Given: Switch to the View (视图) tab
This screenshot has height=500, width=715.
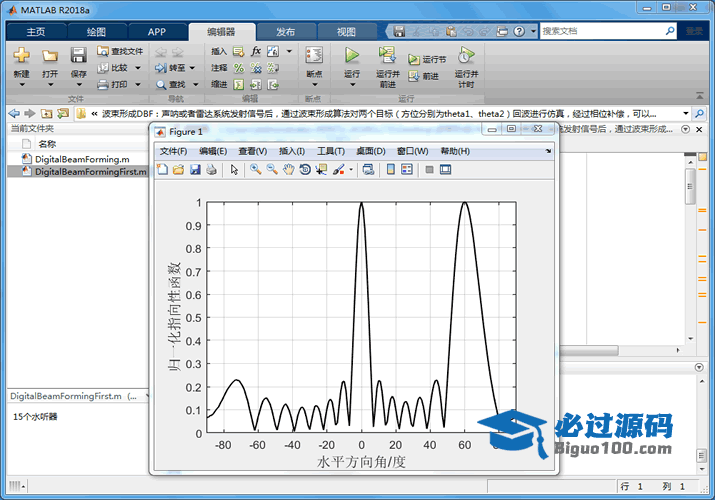Looking at the screenshot, I should pos(347,32).
